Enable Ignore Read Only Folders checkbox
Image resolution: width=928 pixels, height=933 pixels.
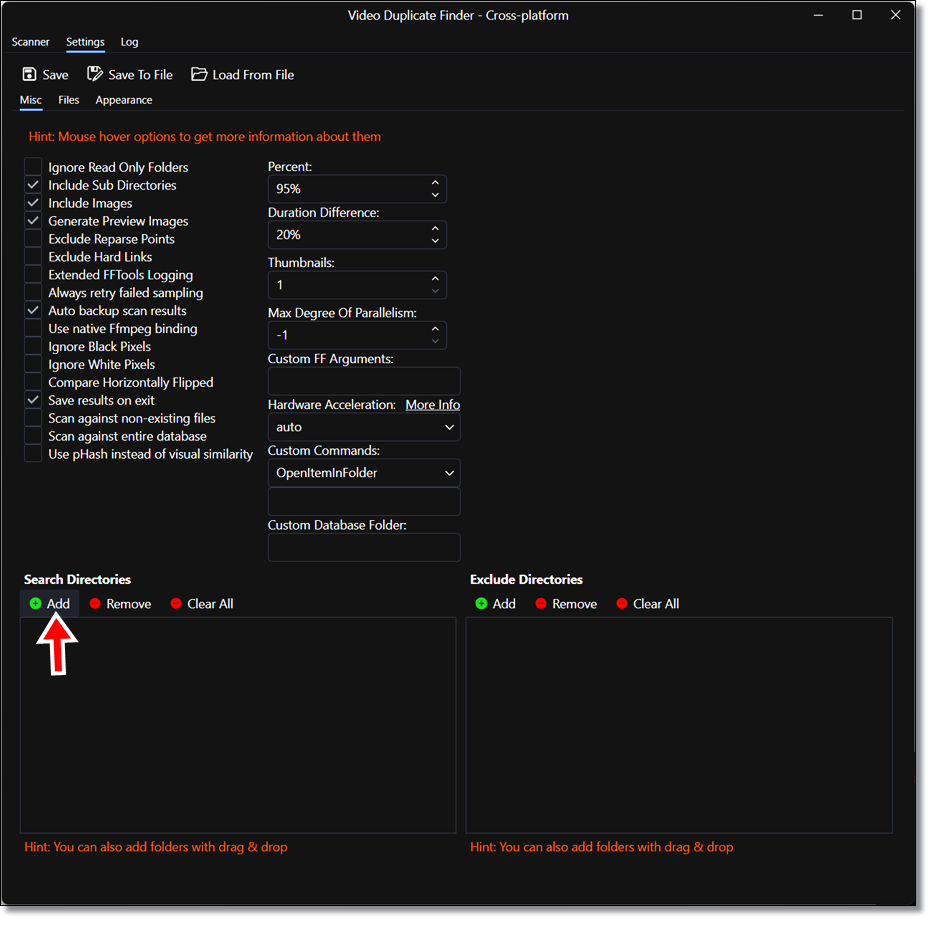[33, 167]
